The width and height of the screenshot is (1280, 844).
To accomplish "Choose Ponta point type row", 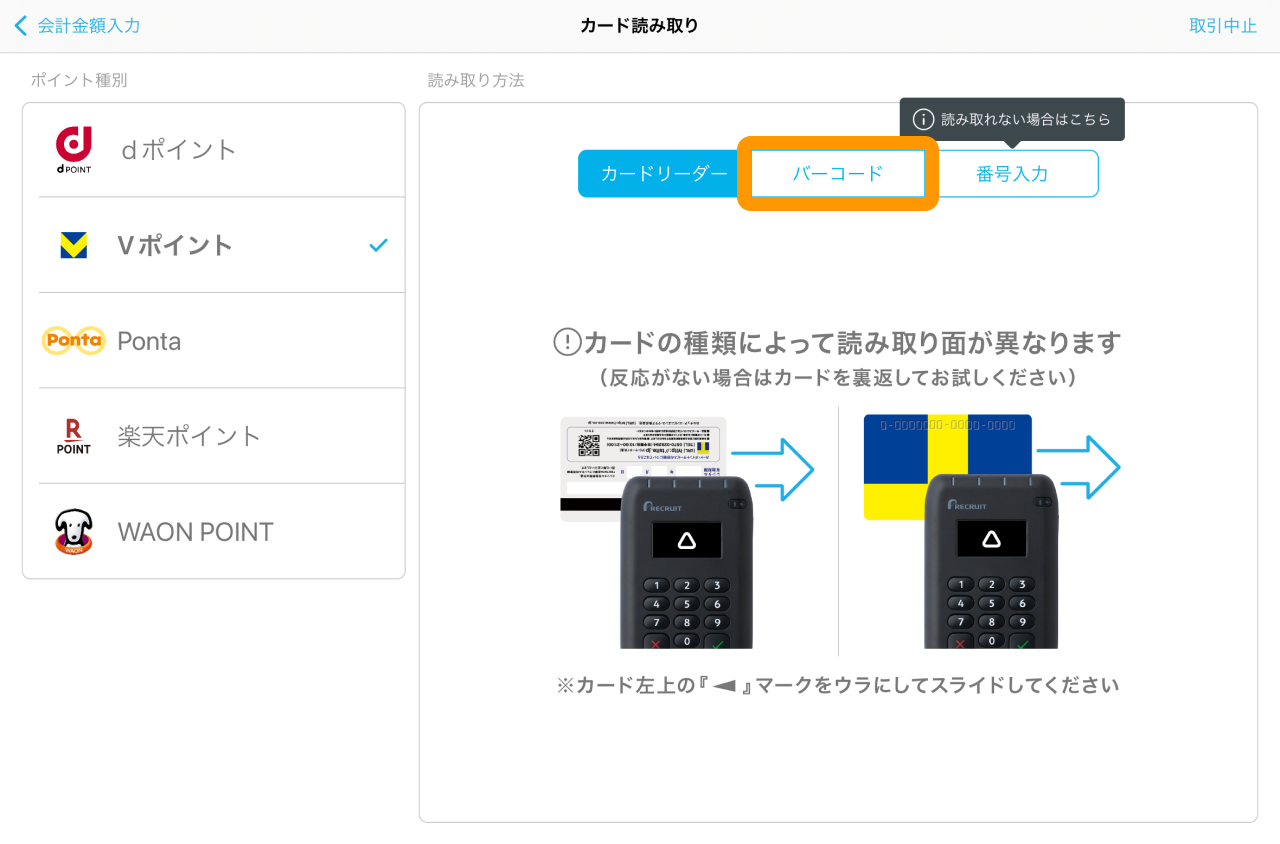I will 214,341.
